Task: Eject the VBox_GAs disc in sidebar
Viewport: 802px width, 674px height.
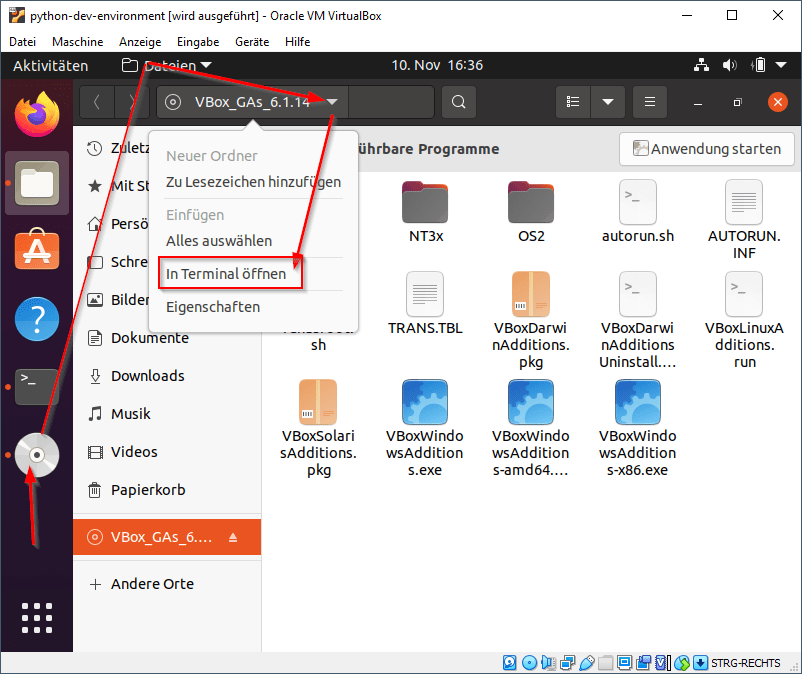Action: point(233,537)
